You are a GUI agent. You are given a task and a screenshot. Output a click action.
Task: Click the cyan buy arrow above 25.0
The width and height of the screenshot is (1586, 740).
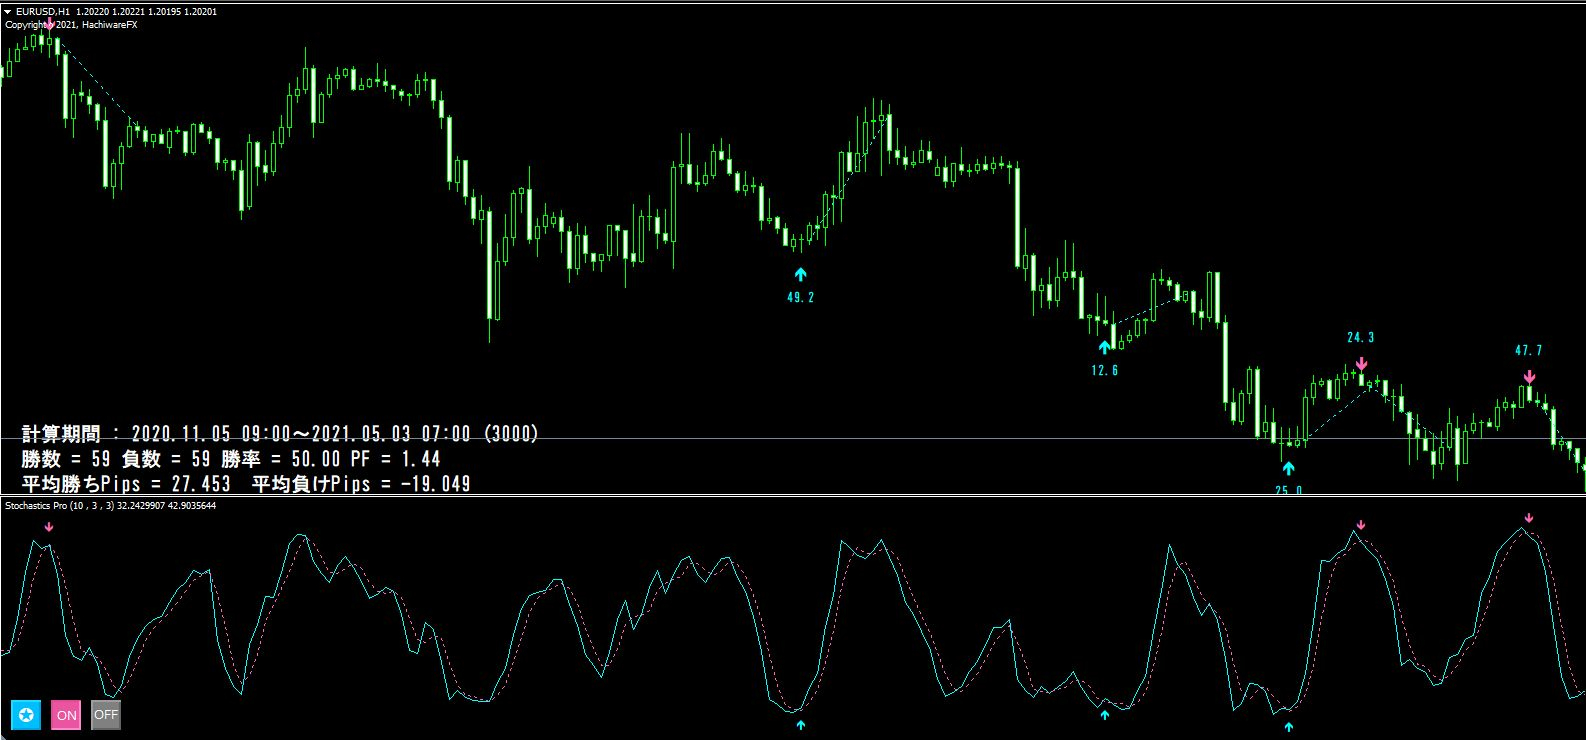[1288, 467]
